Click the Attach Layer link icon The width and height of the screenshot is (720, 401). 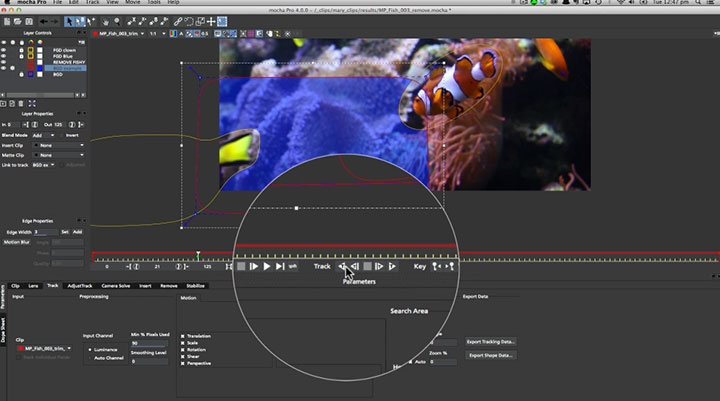[178, 22]
